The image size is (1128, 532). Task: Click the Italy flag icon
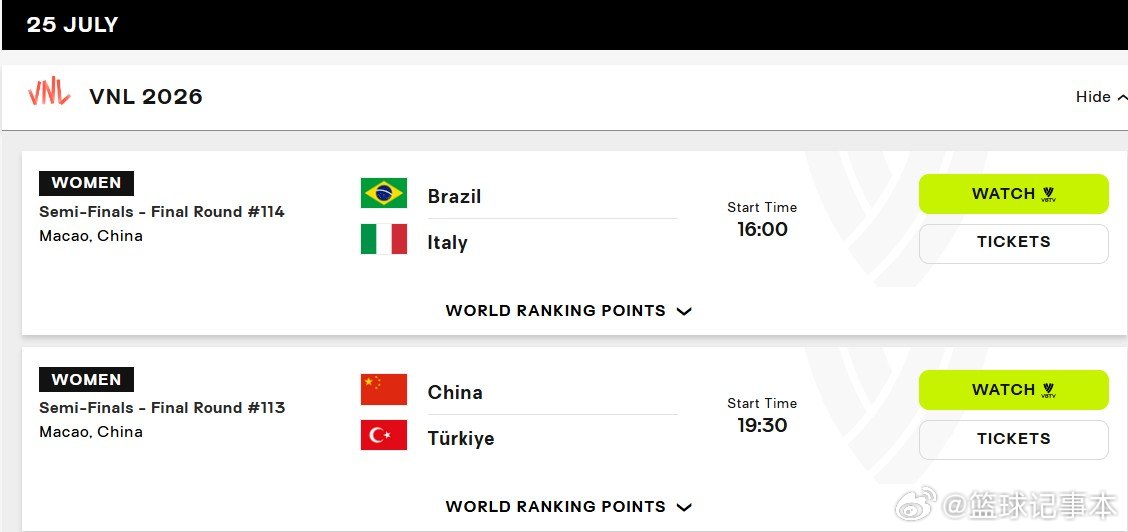coord(383,239)
